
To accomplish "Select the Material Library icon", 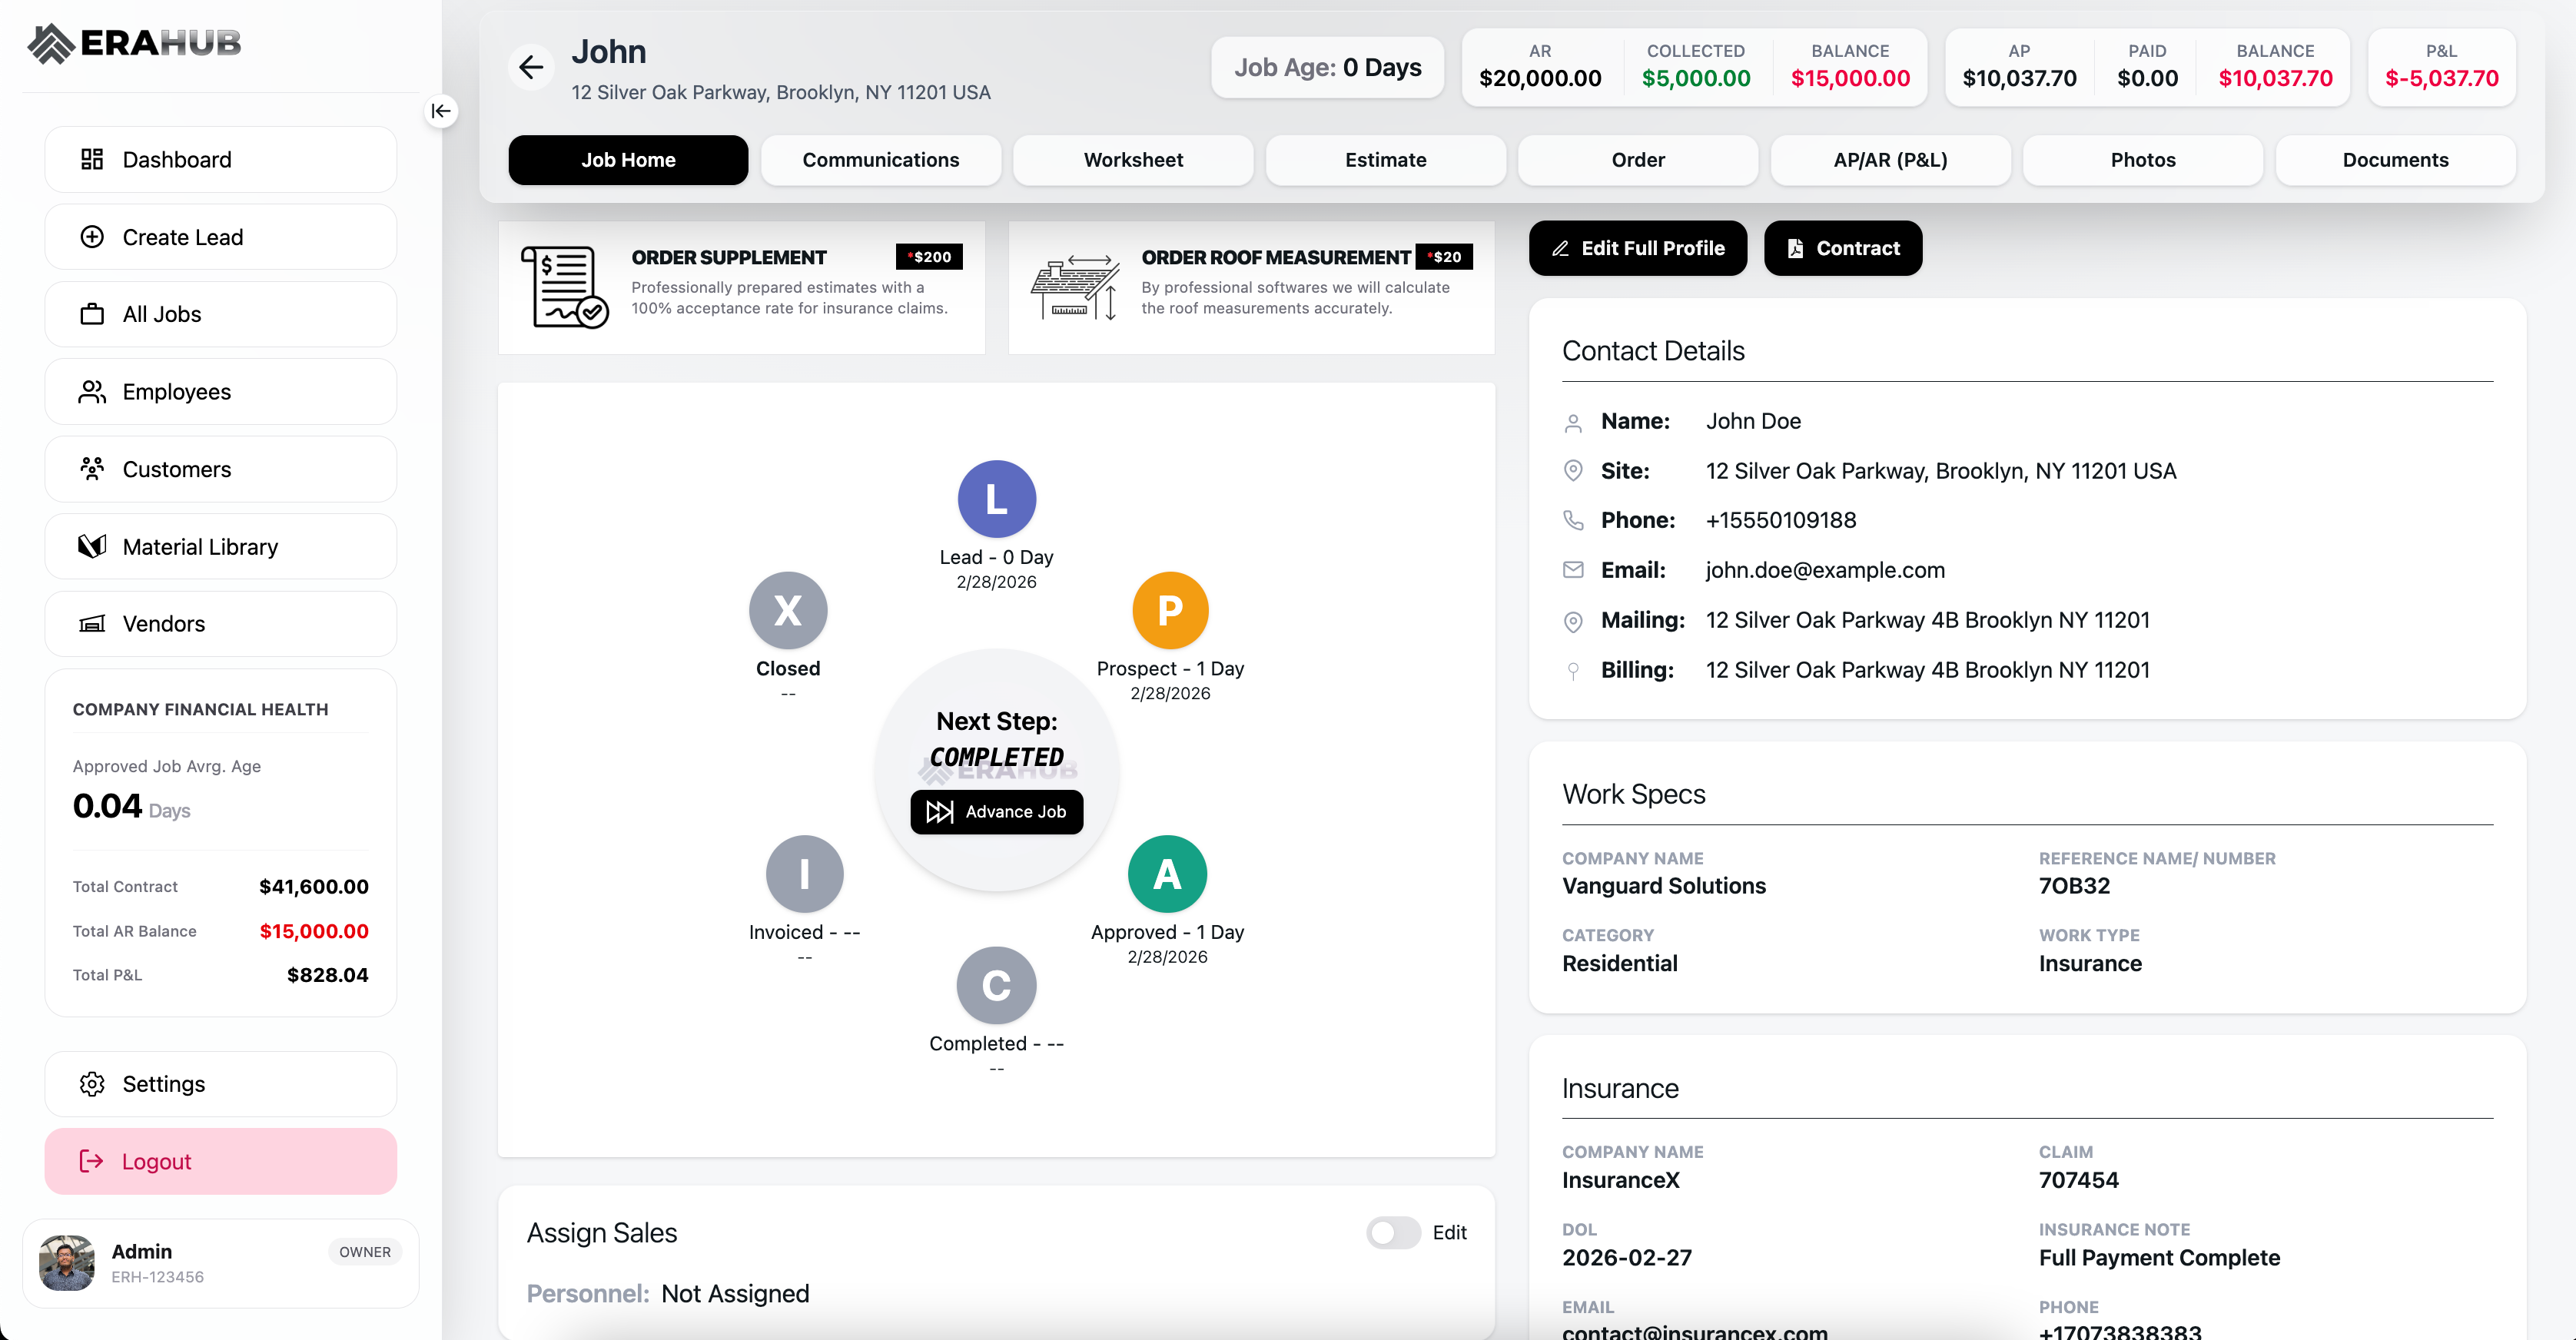I will pos(93,546).
